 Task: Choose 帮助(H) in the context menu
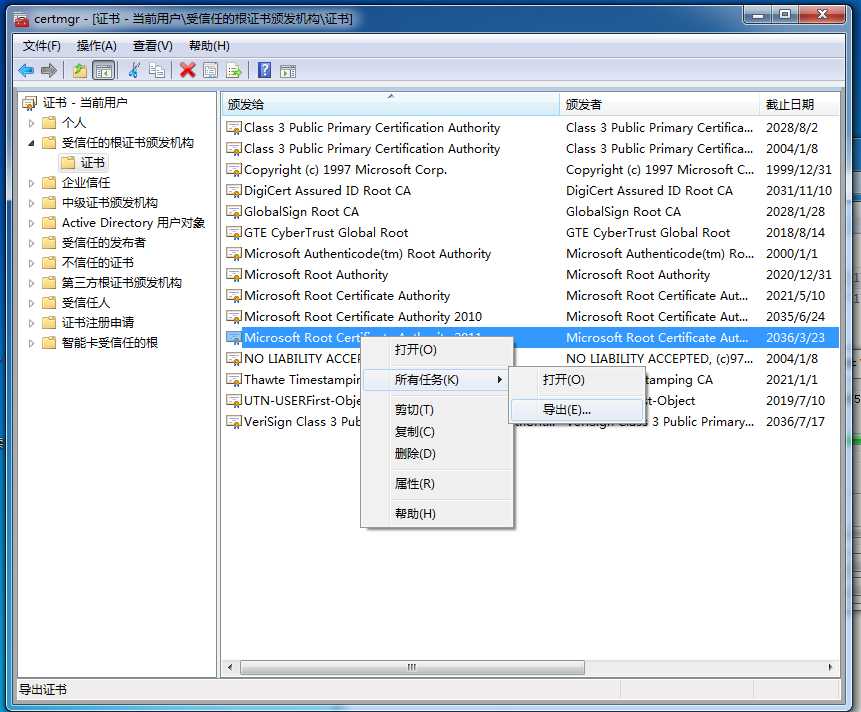point(437,513)
